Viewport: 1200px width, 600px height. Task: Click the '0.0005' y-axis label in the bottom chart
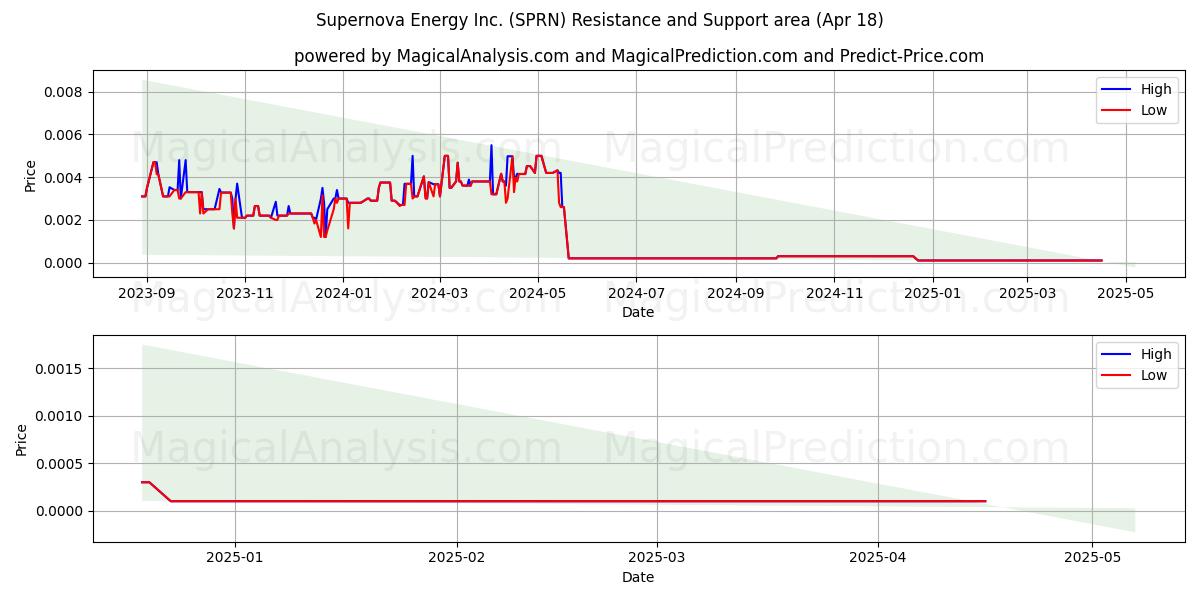61,464
